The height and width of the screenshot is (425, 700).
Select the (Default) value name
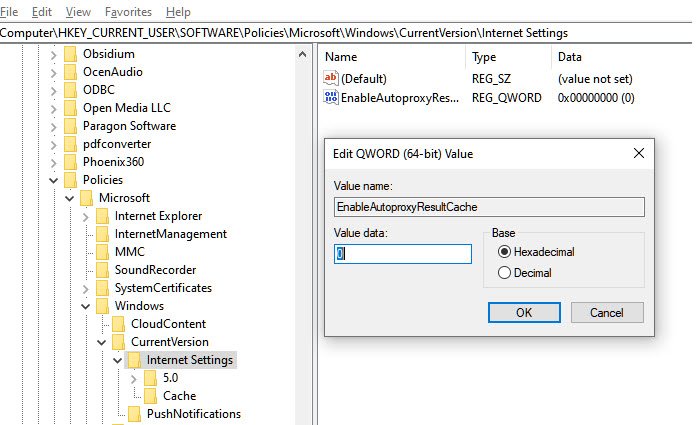(364, 79)
